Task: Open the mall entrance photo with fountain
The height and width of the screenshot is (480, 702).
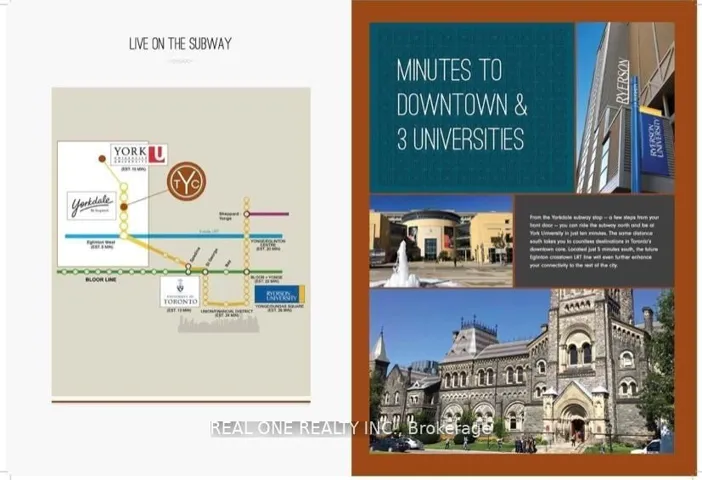Action: 439,241
